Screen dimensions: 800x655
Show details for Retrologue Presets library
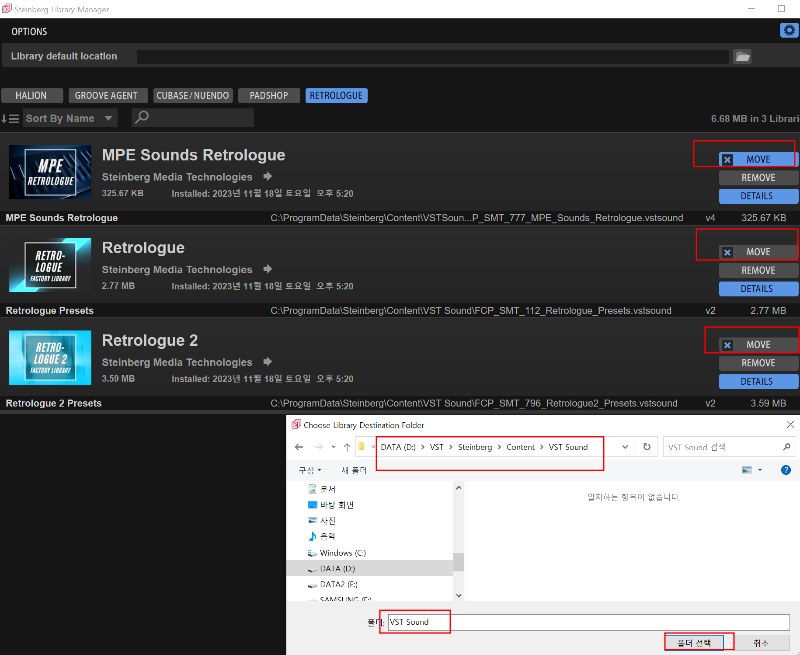pyautogui.click(x=758, y=289)
